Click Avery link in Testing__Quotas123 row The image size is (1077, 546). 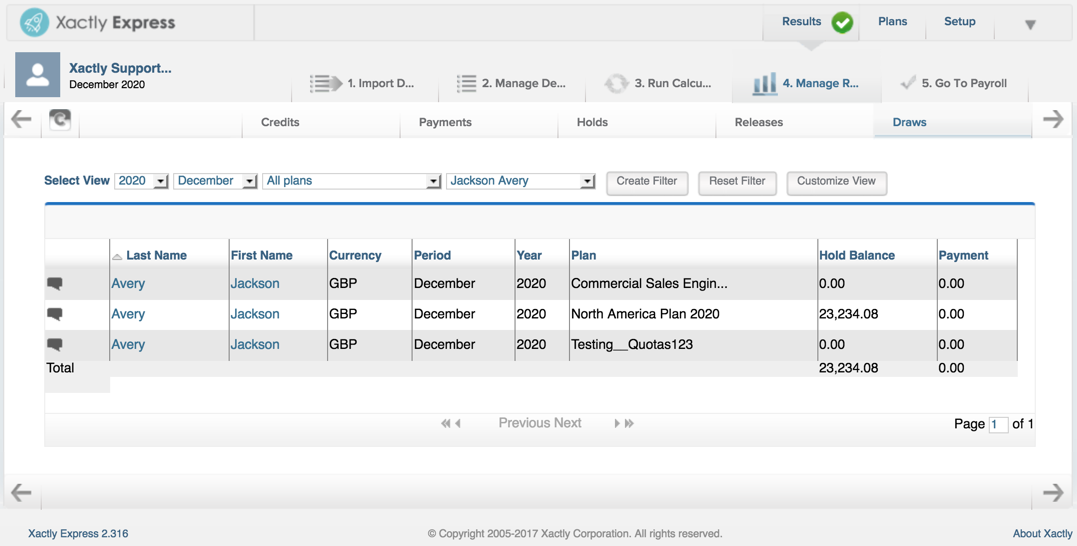point(128,345)
